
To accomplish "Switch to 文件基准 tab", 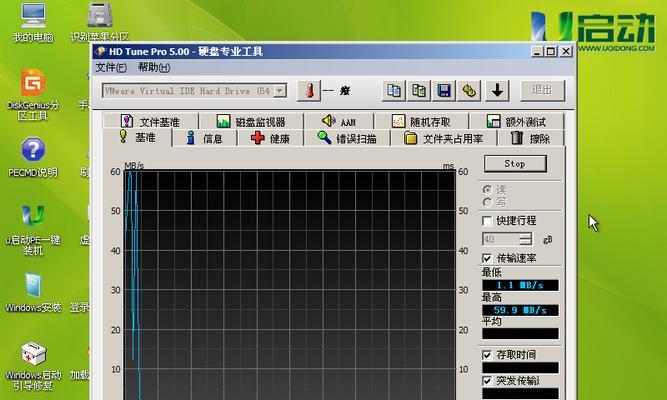I will point(151,122).
